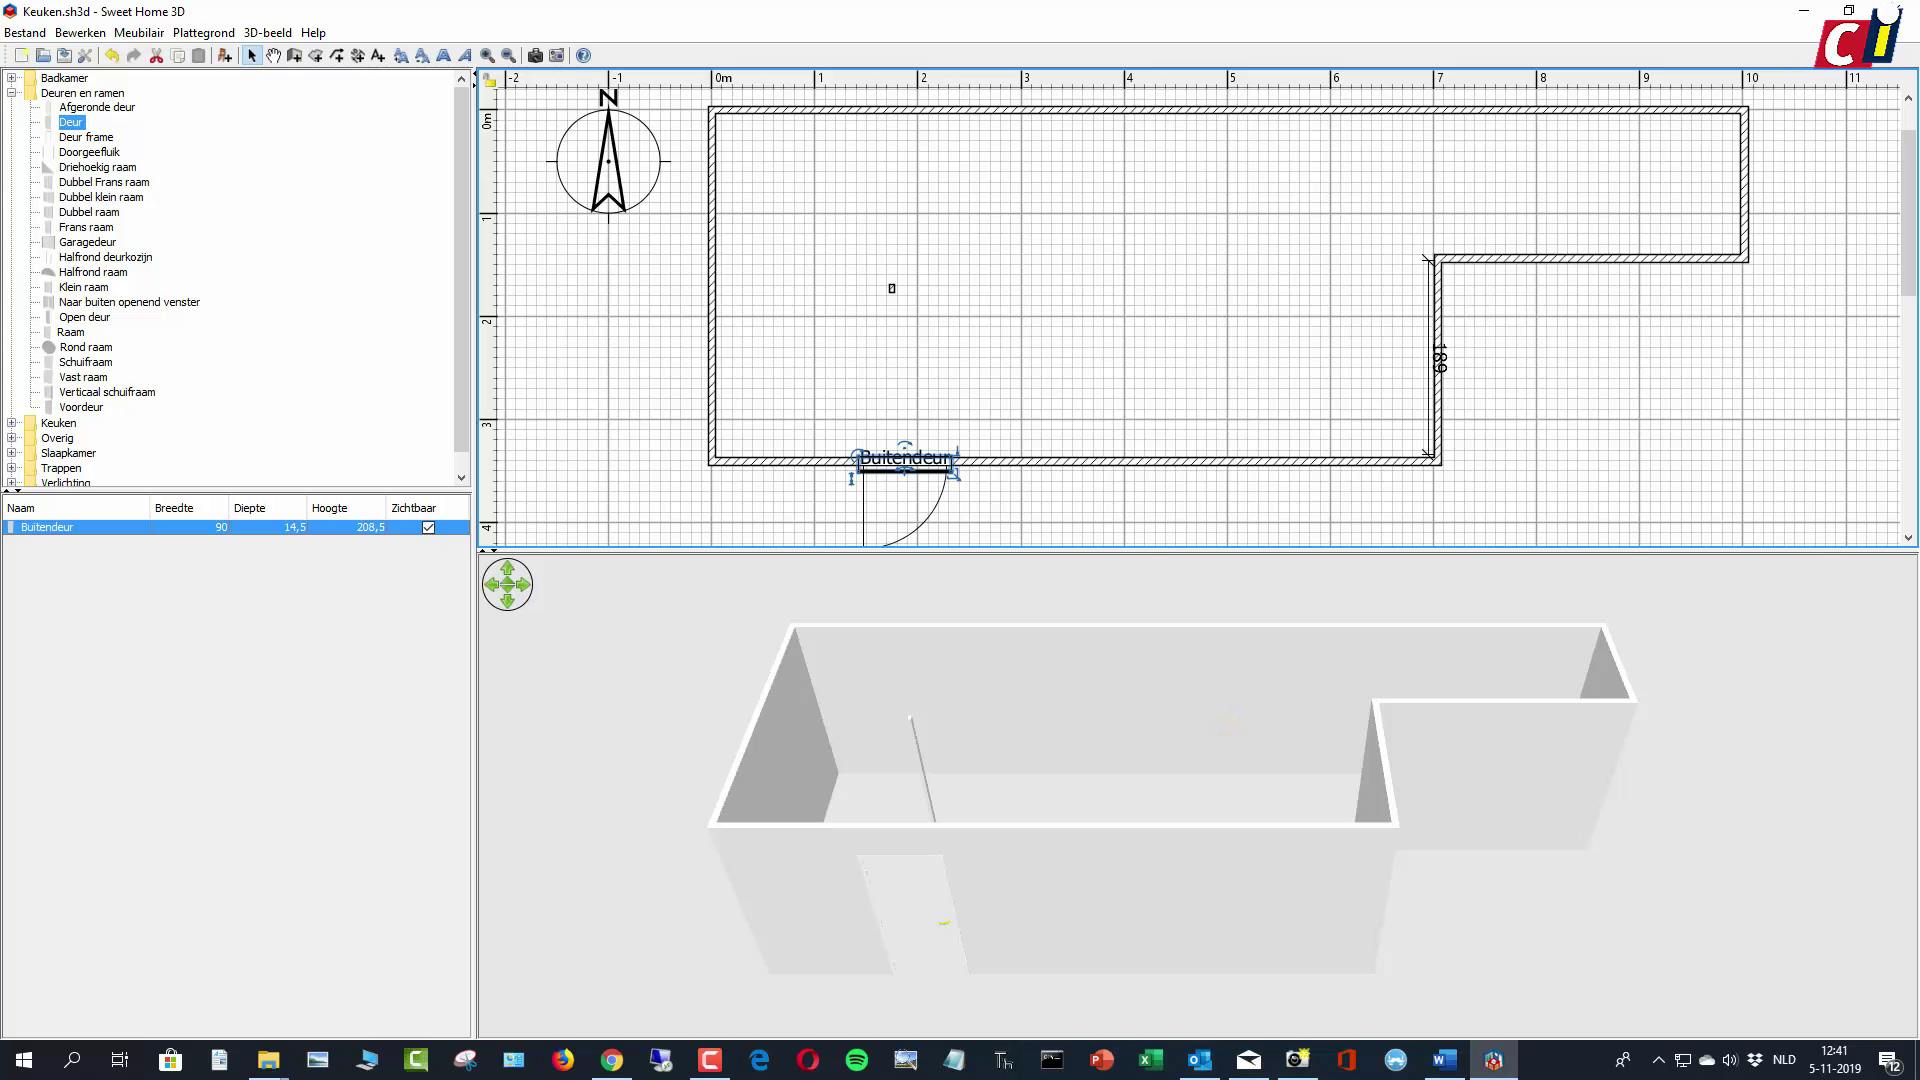Image resolution: width=1920 pixels, height=1080 pixels.
Task: Select the arrow selection tool
Action: (252, 55)
